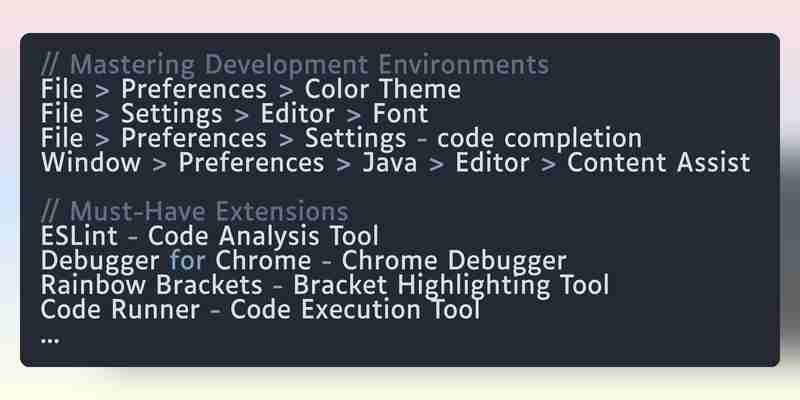Select the 'Color Theme' text
Viewport: 800px width, 400px height.
coord(383,89)
